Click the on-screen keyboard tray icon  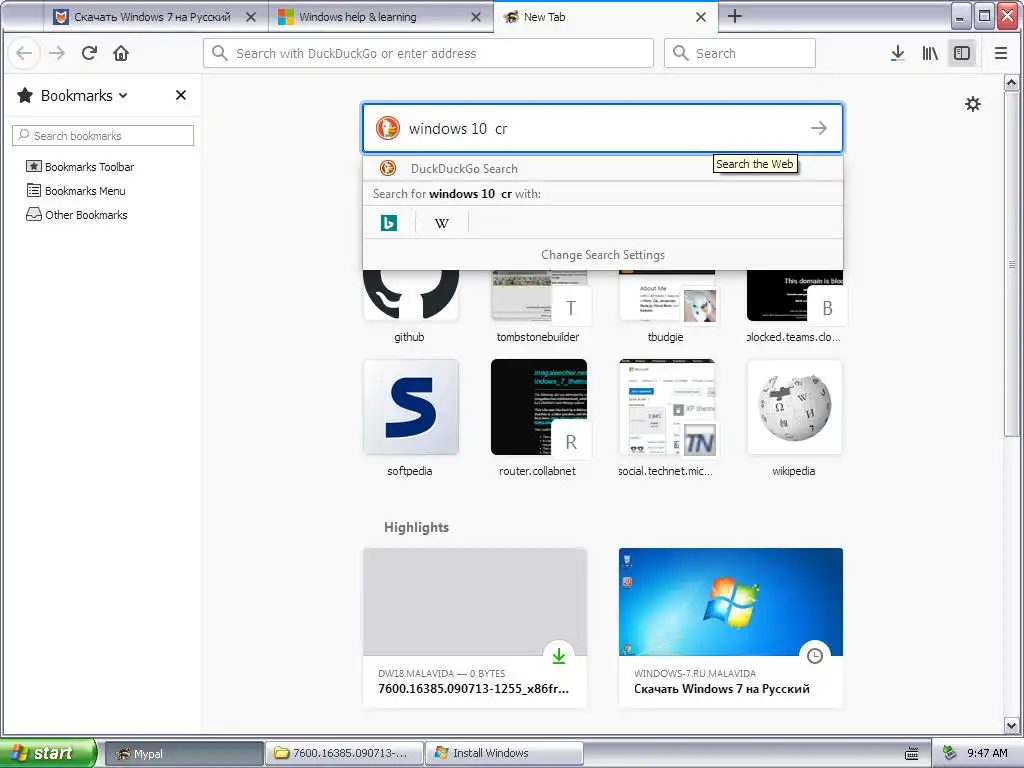(912, 754)
